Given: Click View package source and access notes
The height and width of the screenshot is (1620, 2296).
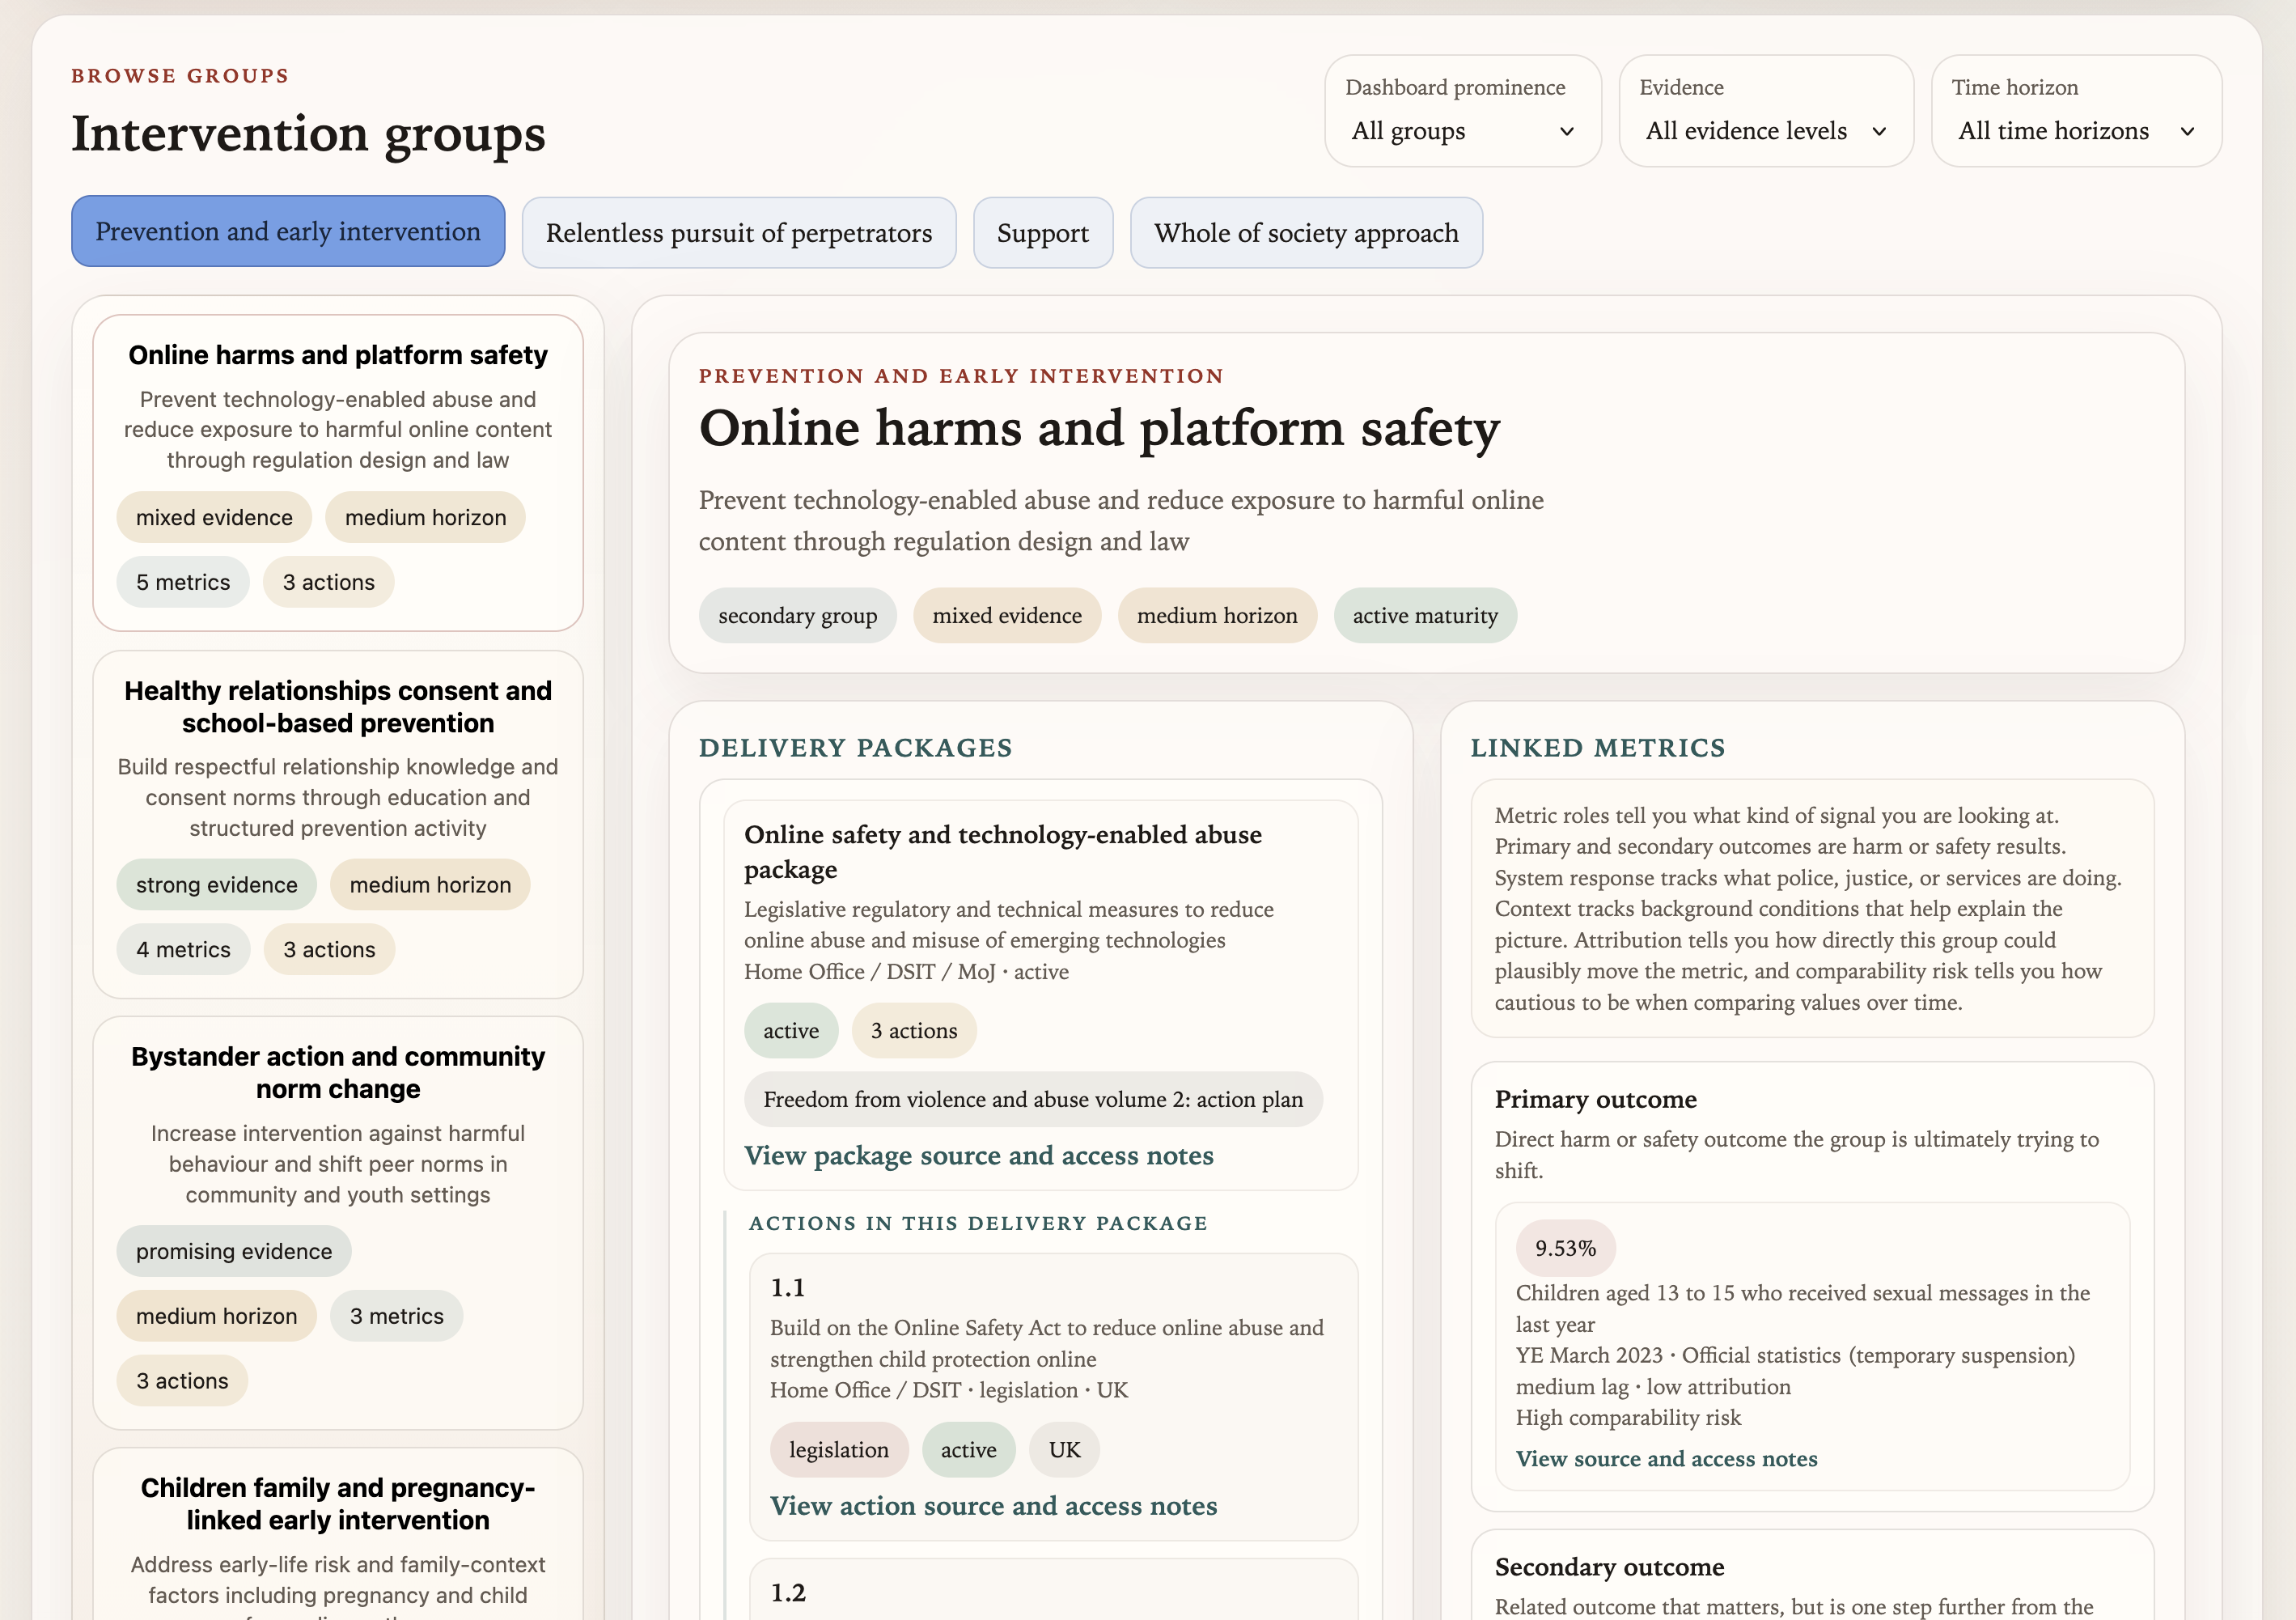Looking at the screenshot, I should 979,1156.
